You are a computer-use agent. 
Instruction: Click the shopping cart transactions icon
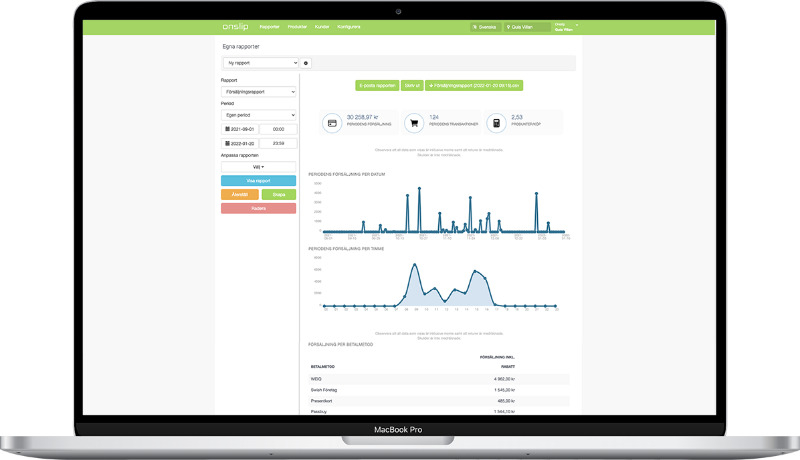pos(414,123)
